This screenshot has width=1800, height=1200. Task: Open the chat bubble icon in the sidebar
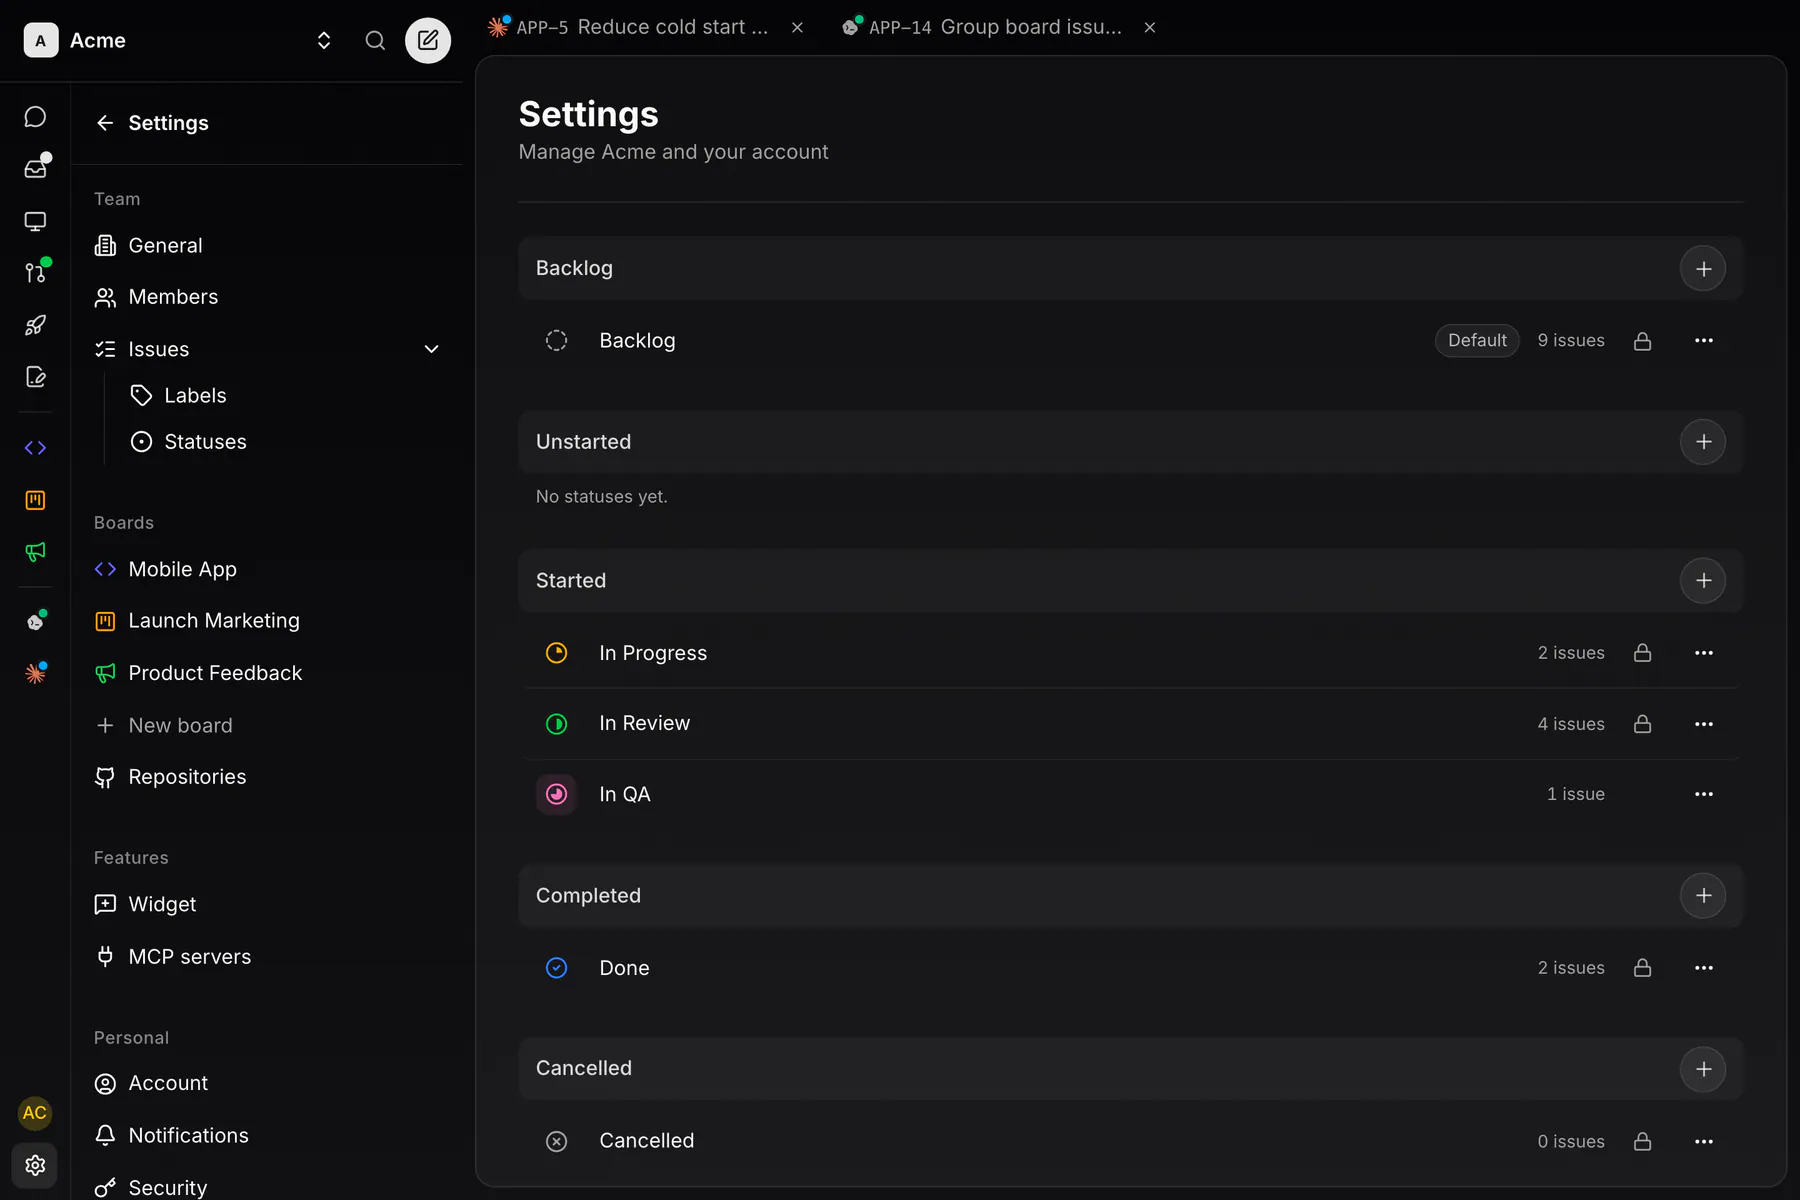pos(35,117)
